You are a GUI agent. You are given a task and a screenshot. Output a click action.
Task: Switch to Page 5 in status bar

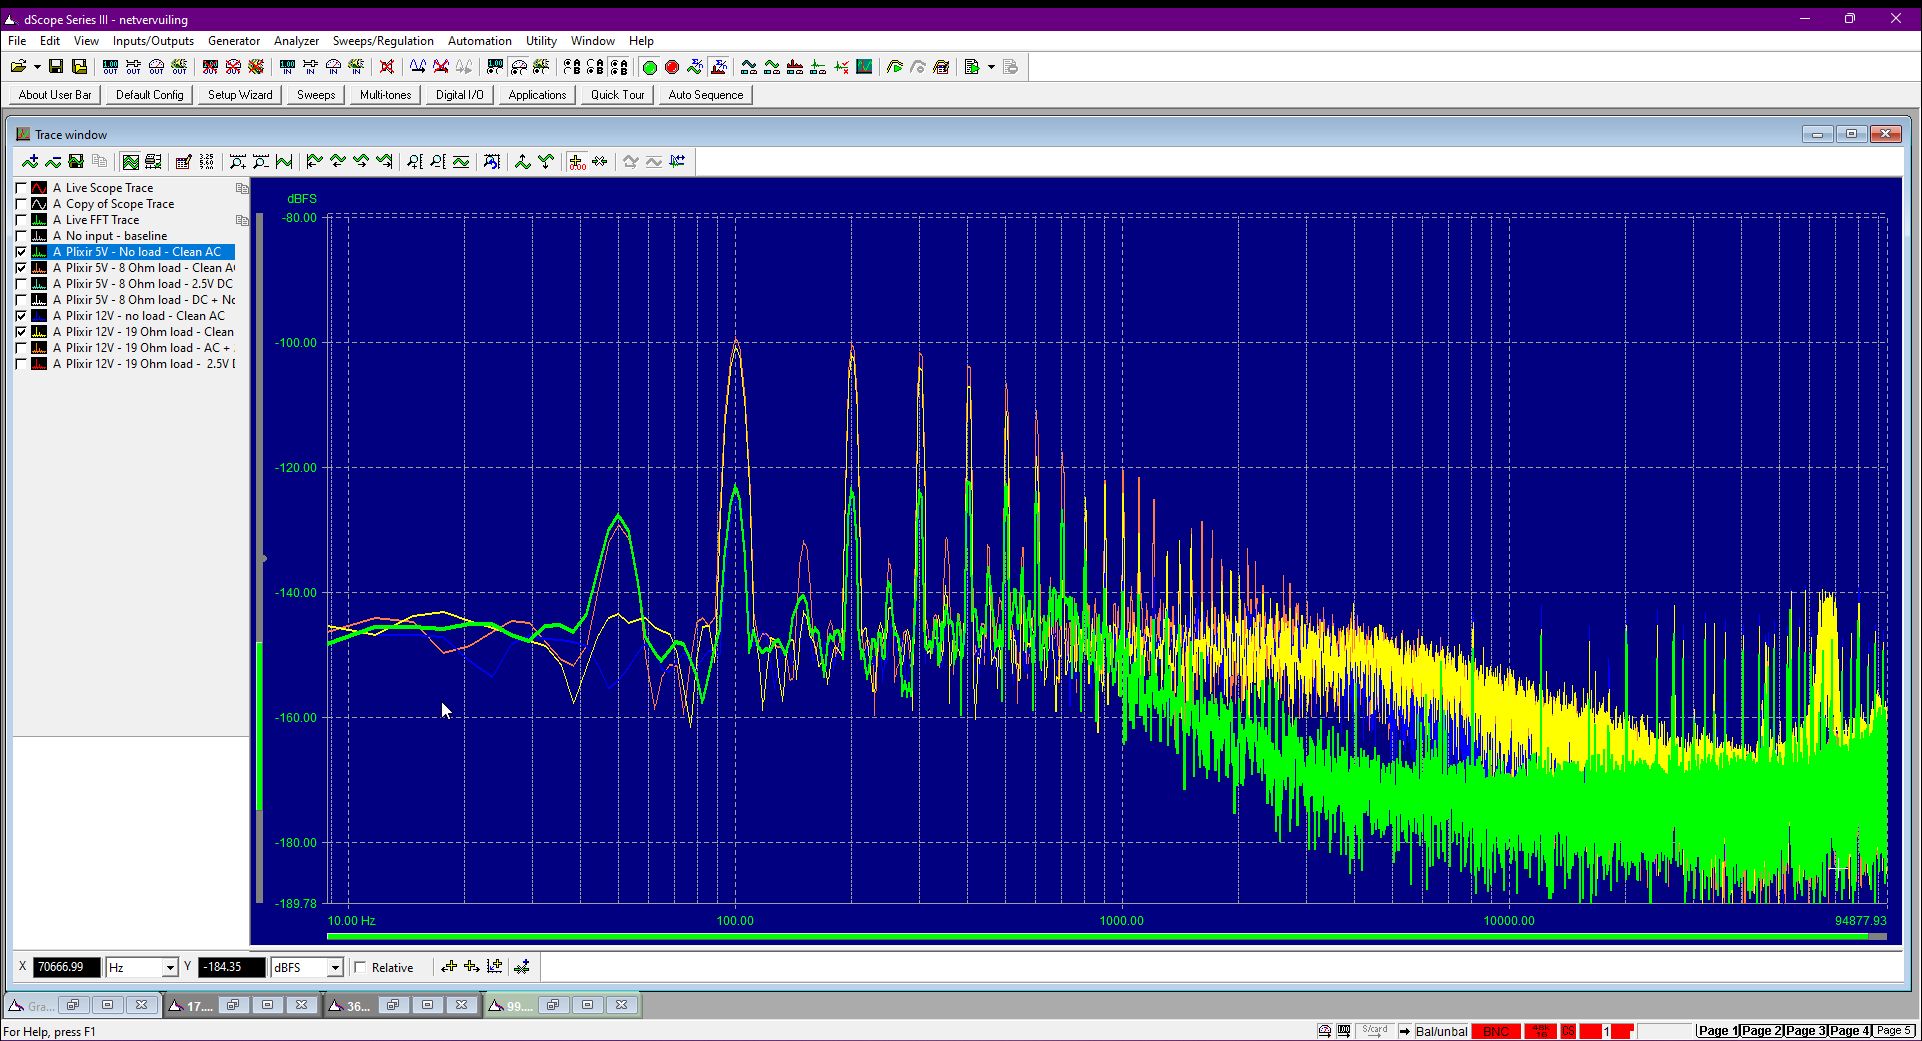pos(1894,1031)
